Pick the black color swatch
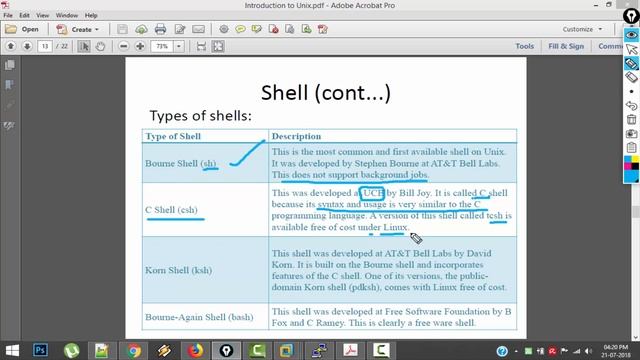640x360 pixels. (x=635, y=166)
